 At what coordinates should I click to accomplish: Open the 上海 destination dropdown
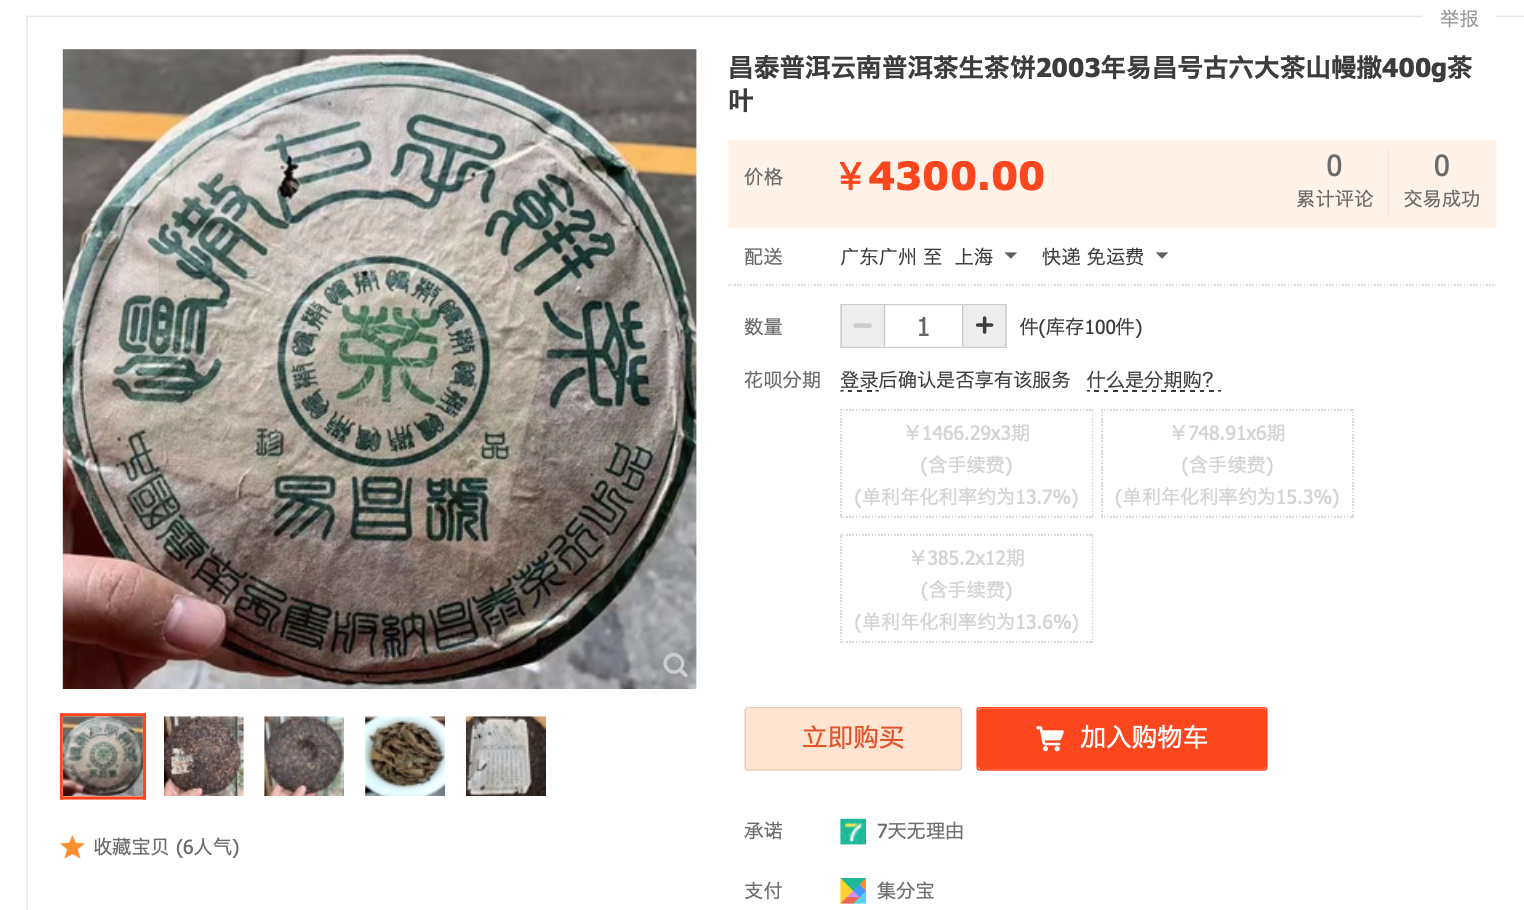pos(986,257)
